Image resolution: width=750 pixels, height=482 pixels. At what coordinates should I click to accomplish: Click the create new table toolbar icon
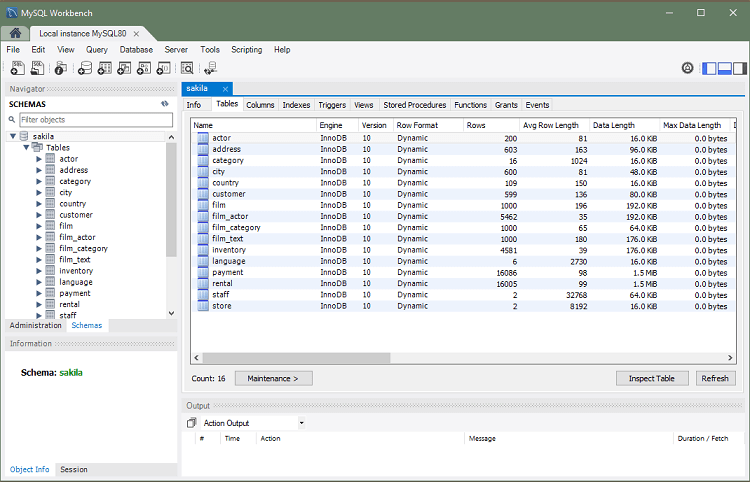[105, 68]
